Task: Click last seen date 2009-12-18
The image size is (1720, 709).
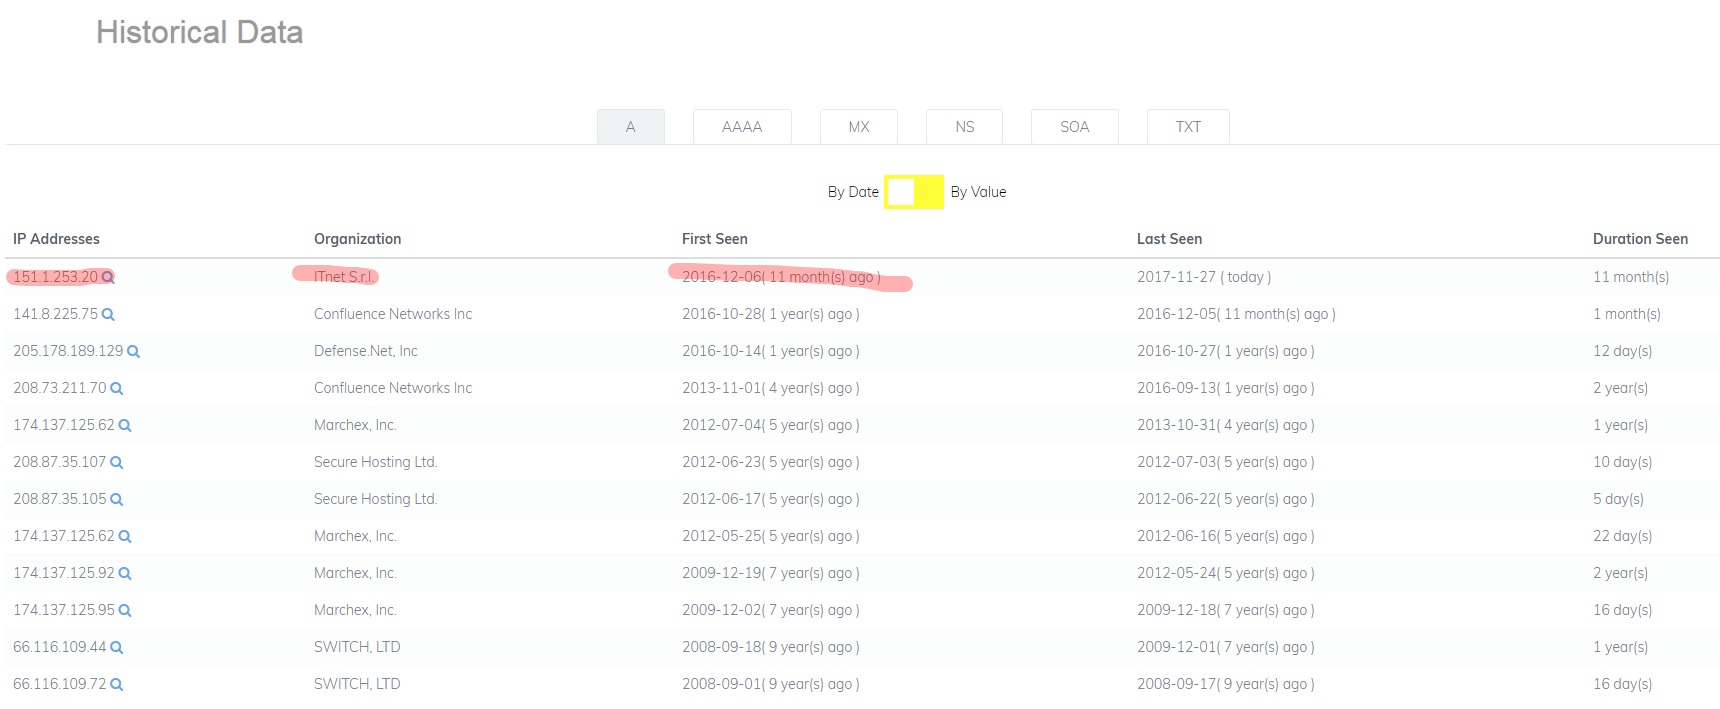Action: 1226,610
